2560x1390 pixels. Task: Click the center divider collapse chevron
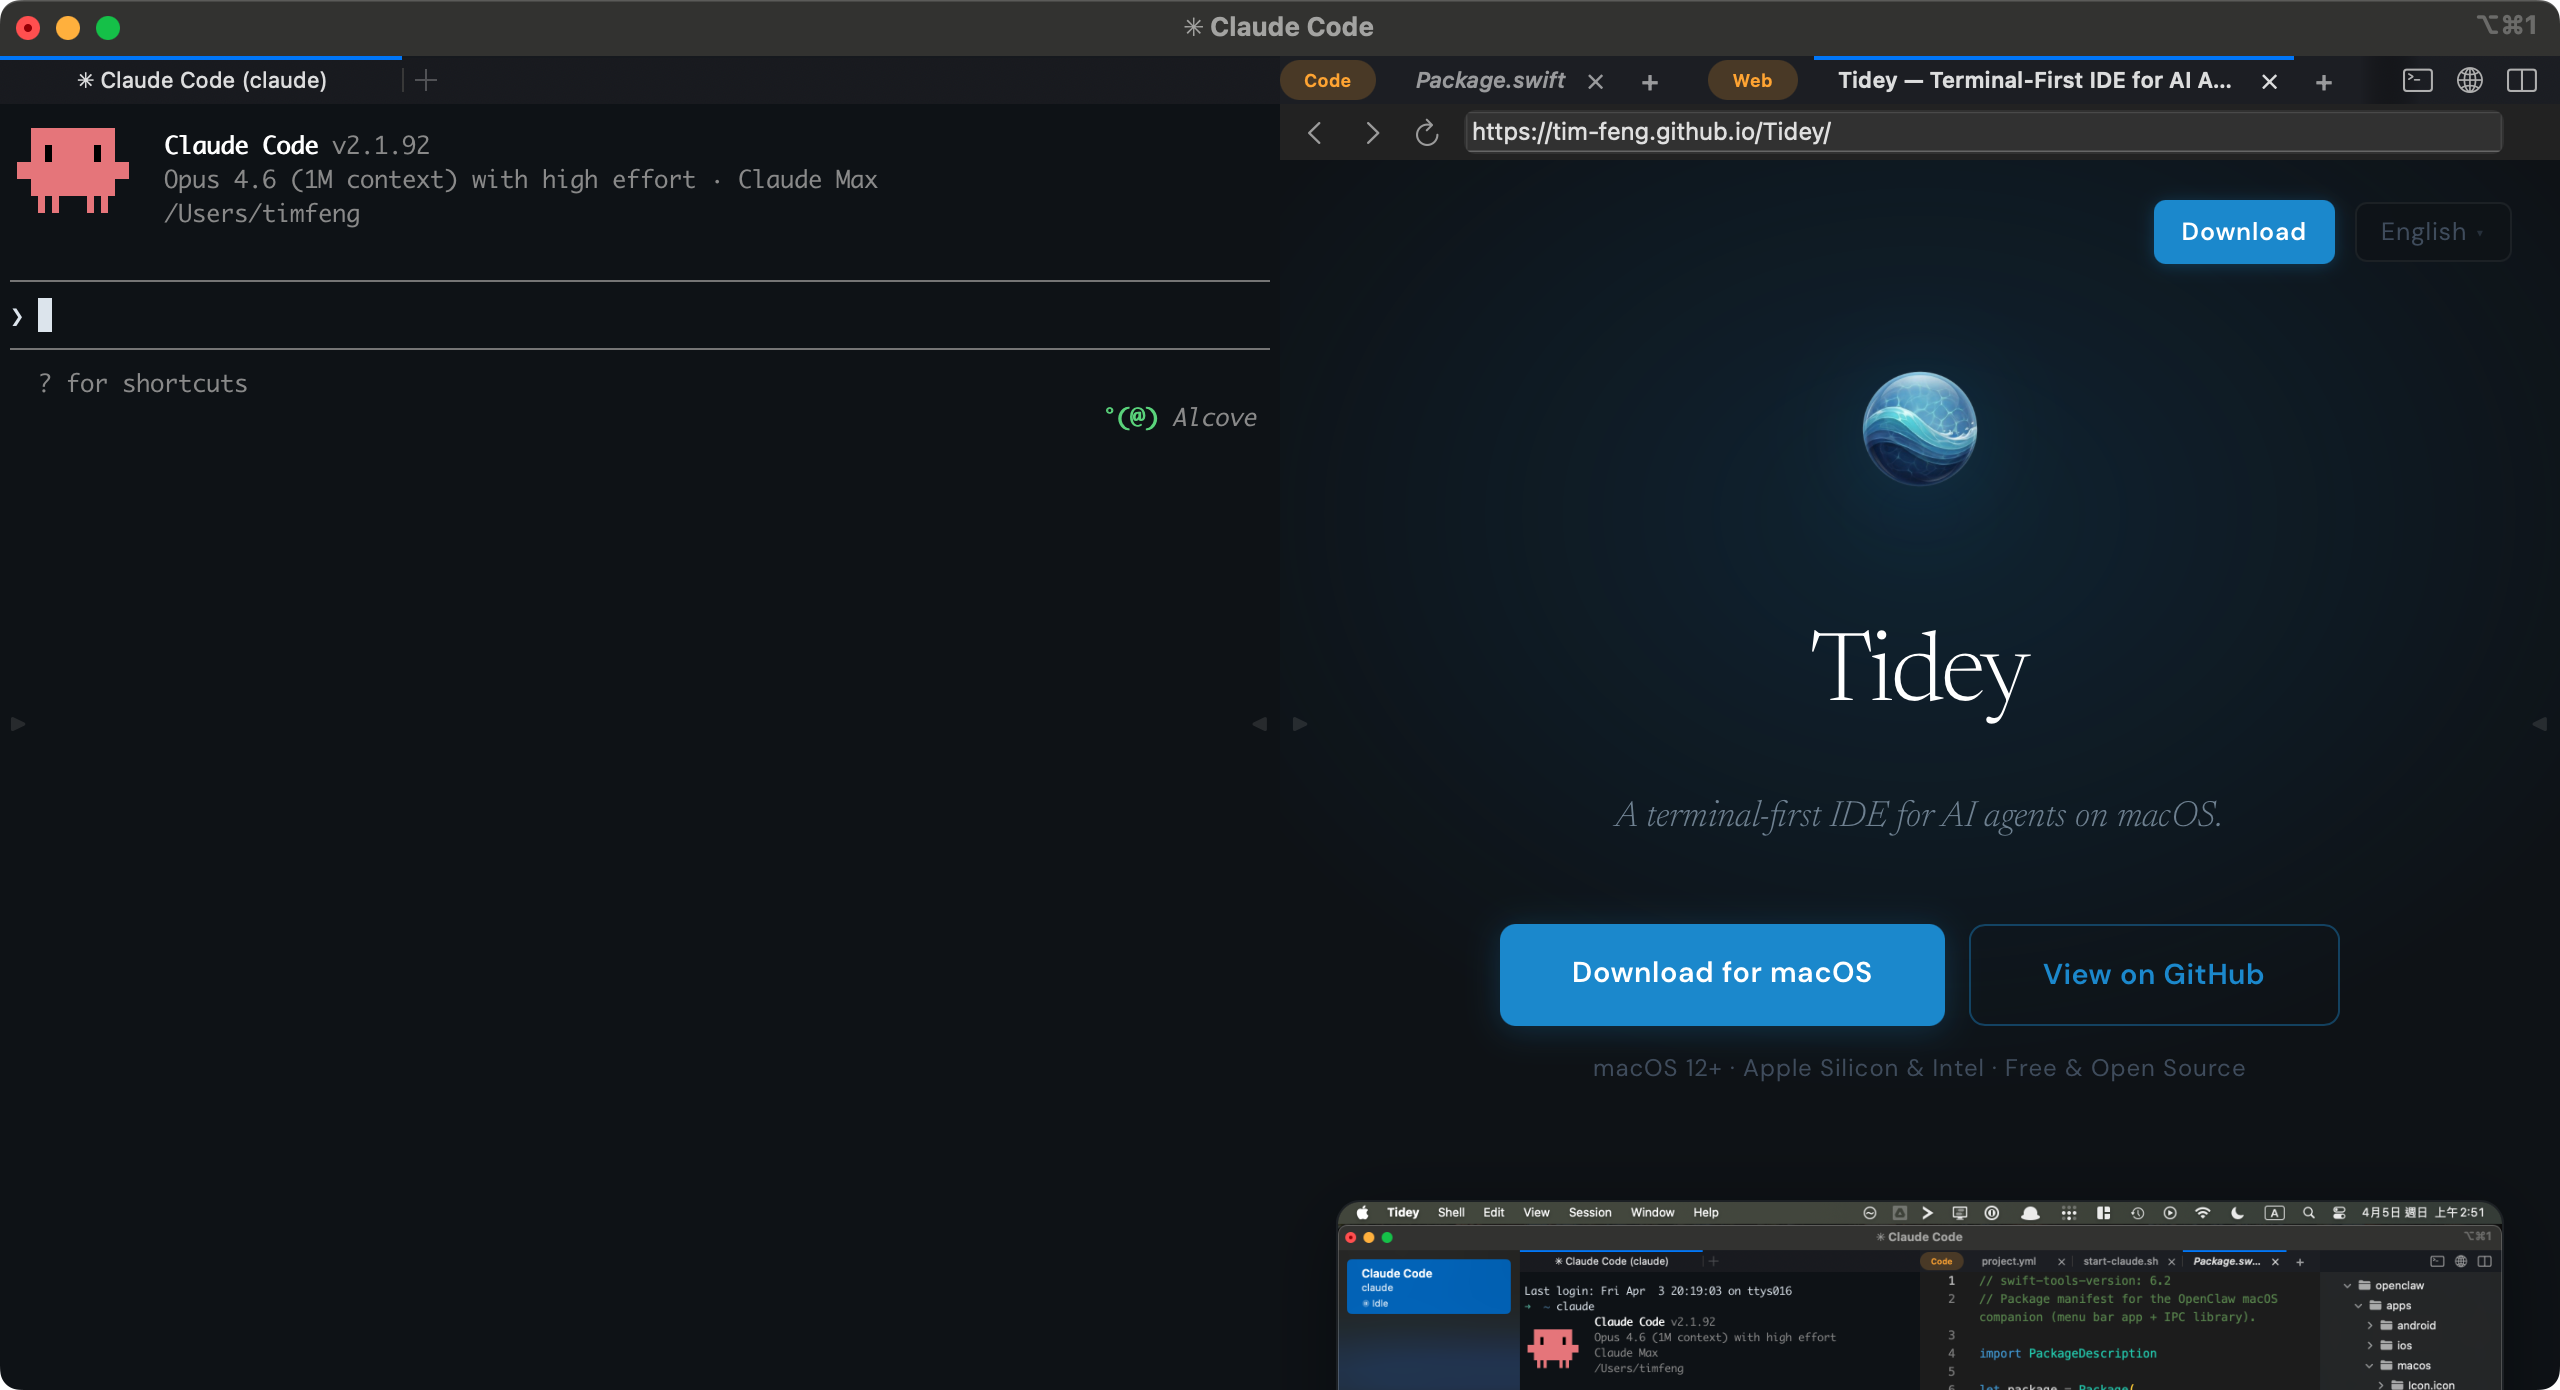click(x=1262, y=723)
